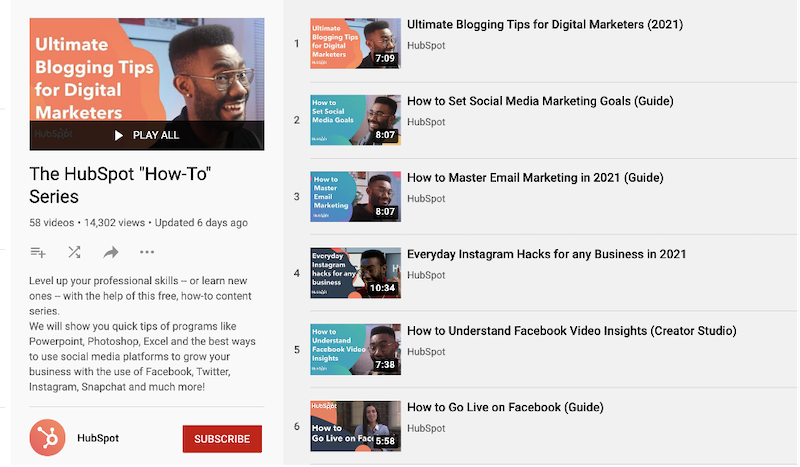Click HubSpot channel under Email Marketing video
The image size is (800, 467).
tap(426, 199)
